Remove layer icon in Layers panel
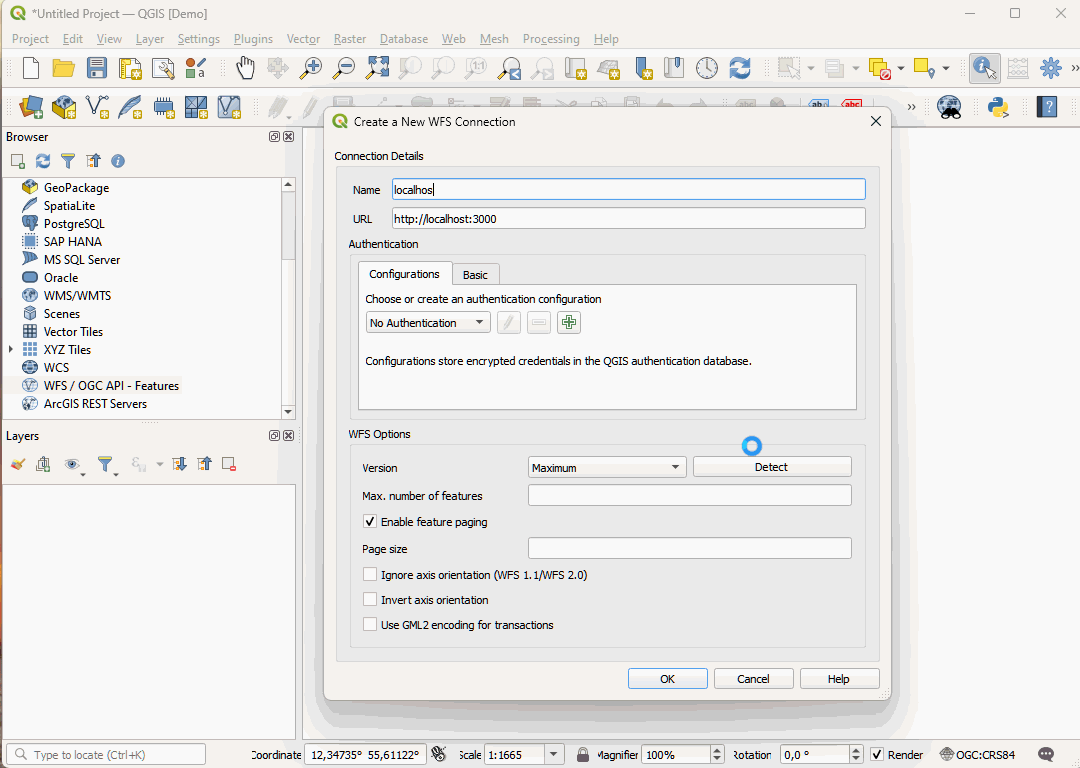 229,464
